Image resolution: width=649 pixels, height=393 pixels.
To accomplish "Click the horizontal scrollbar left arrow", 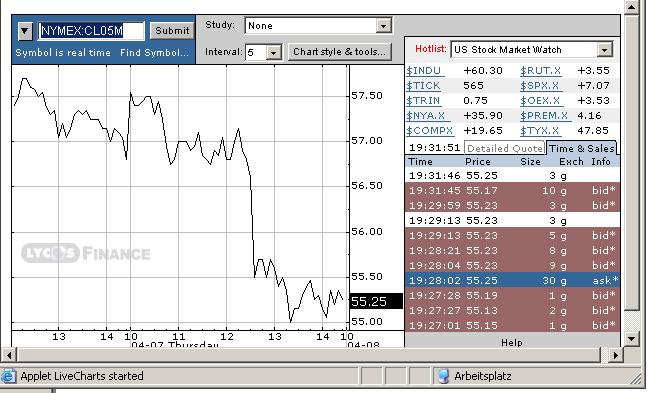I will [x=9, y=355].
